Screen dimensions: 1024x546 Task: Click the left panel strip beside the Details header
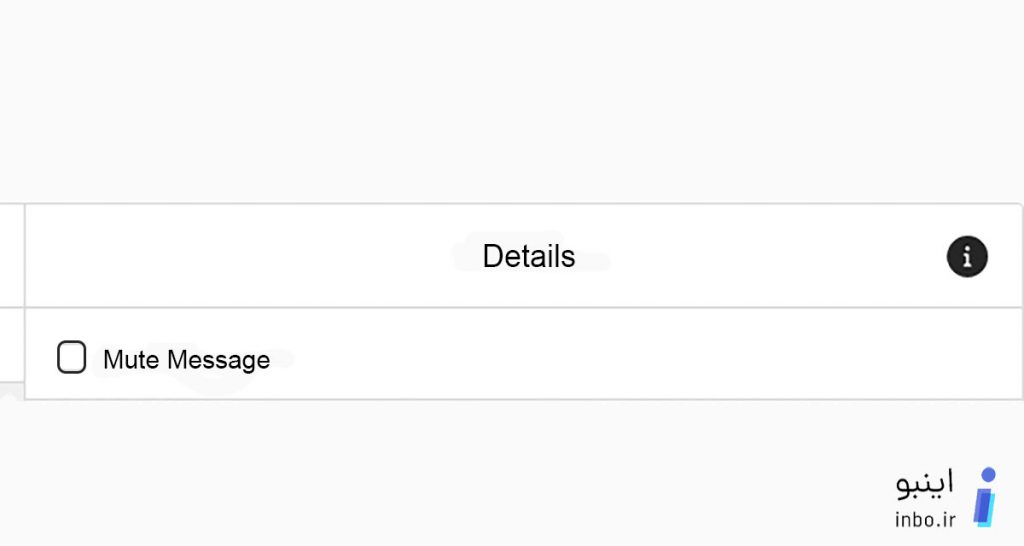[12, 255]
